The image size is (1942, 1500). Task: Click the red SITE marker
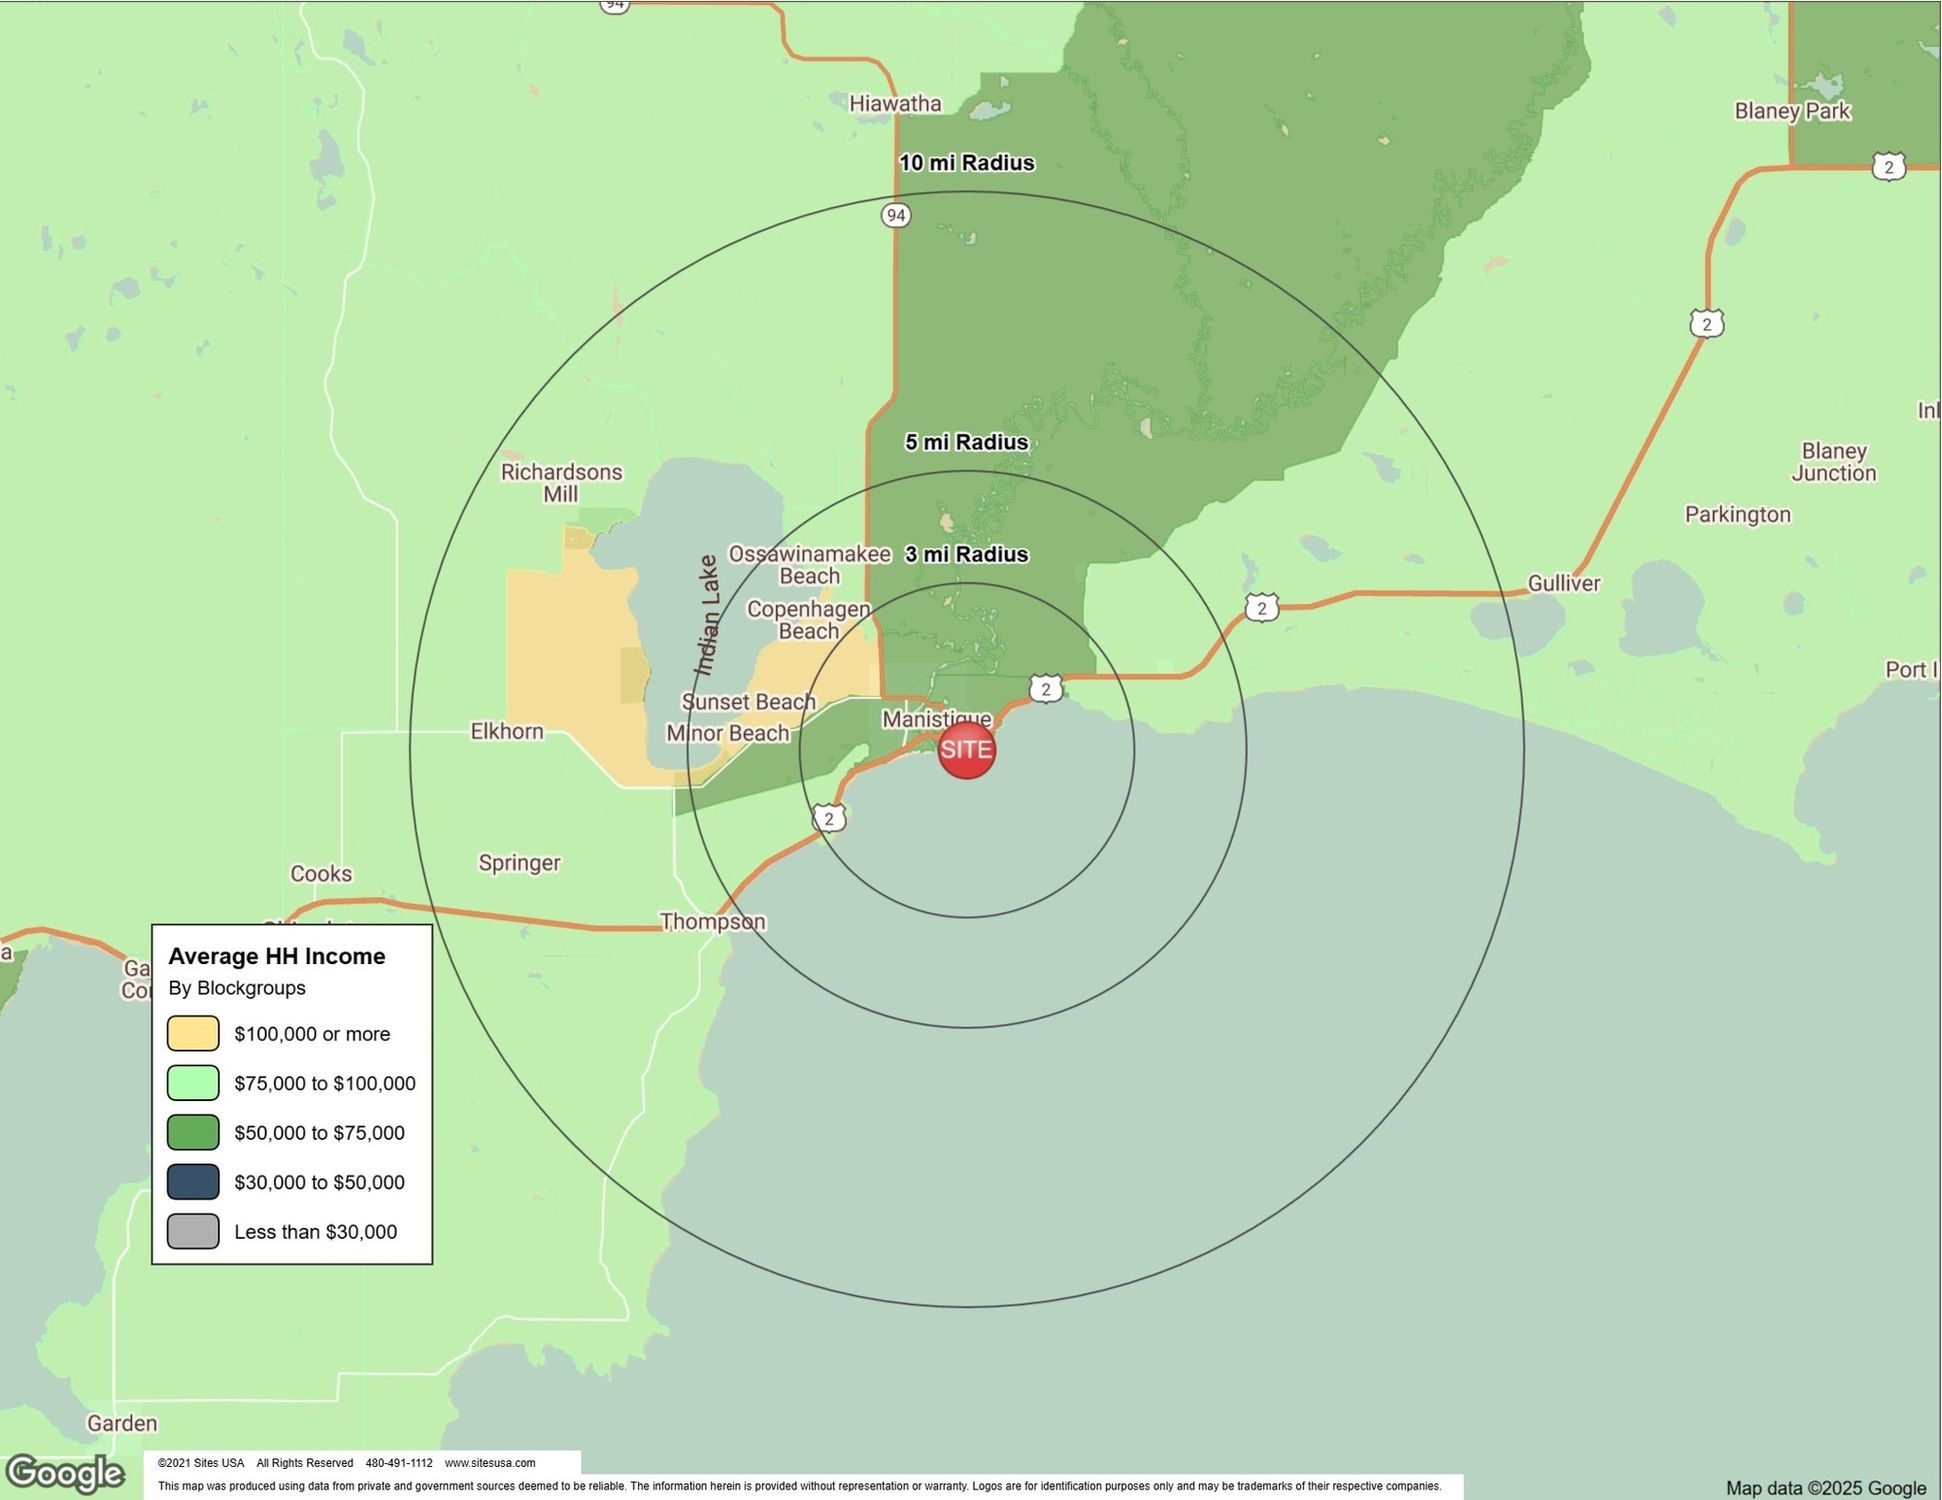[x=966, y=750]
